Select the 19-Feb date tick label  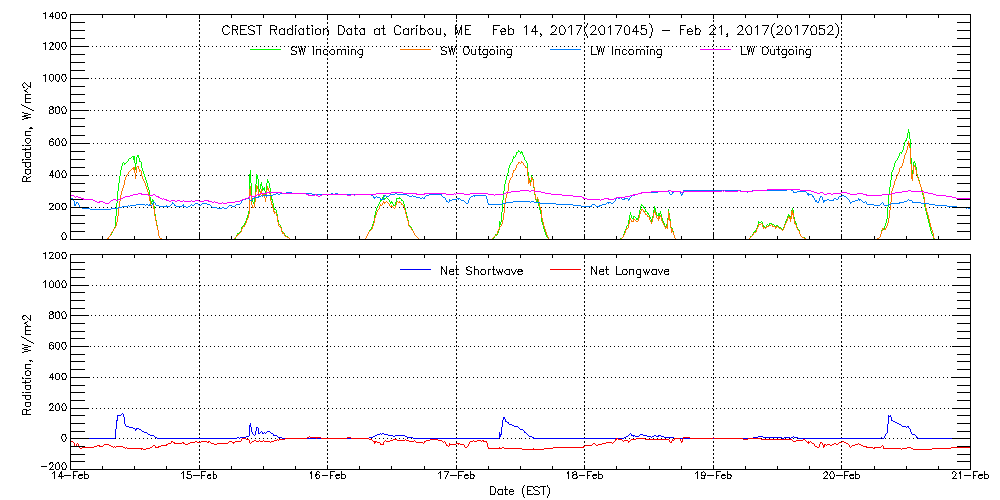click(713, 477)
